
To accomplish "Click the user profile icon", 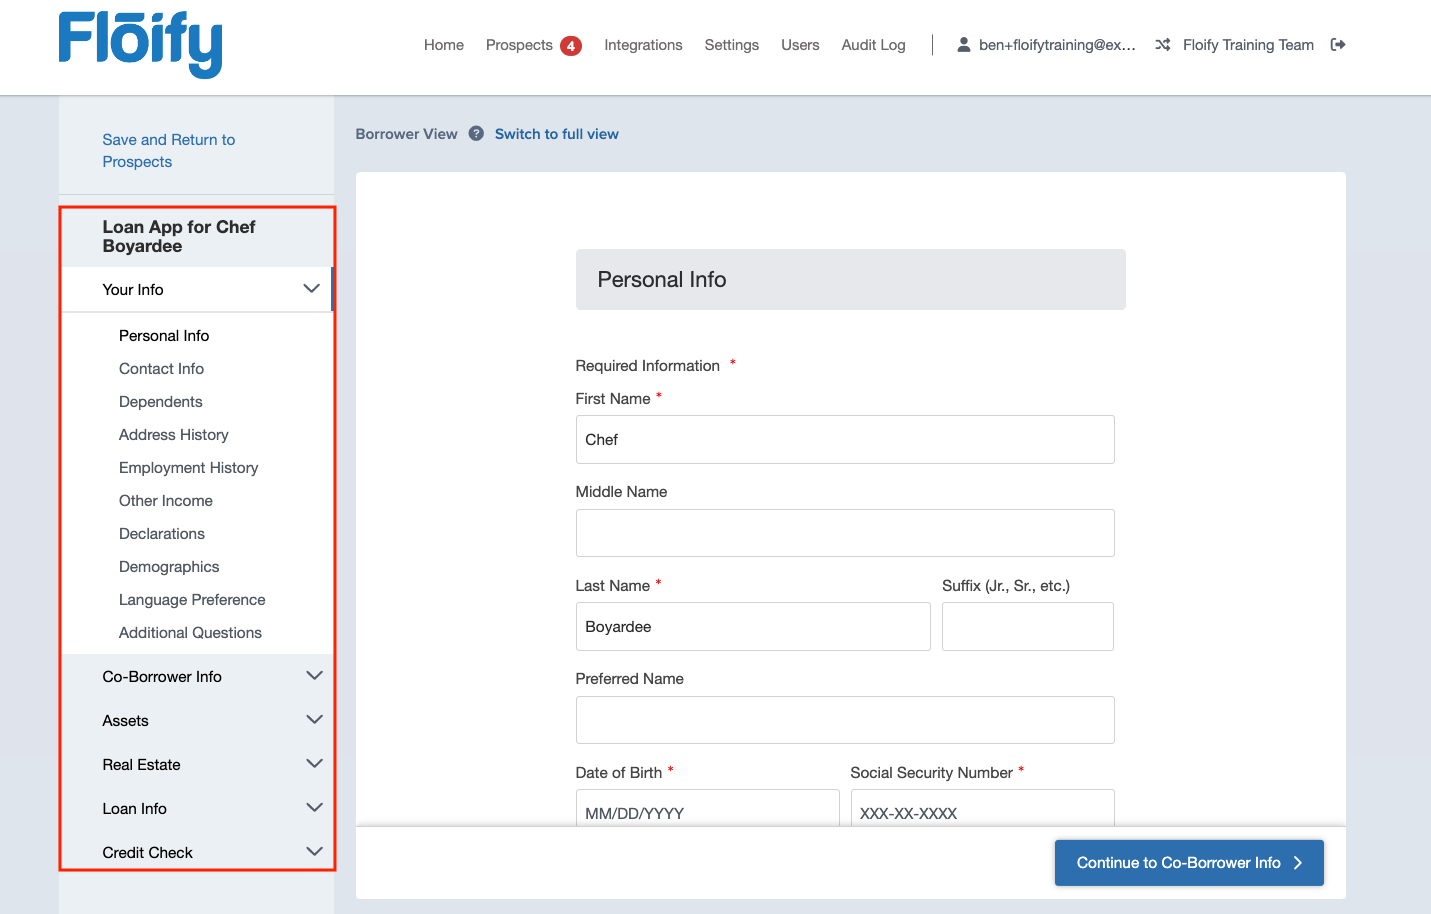I will 963,45.
